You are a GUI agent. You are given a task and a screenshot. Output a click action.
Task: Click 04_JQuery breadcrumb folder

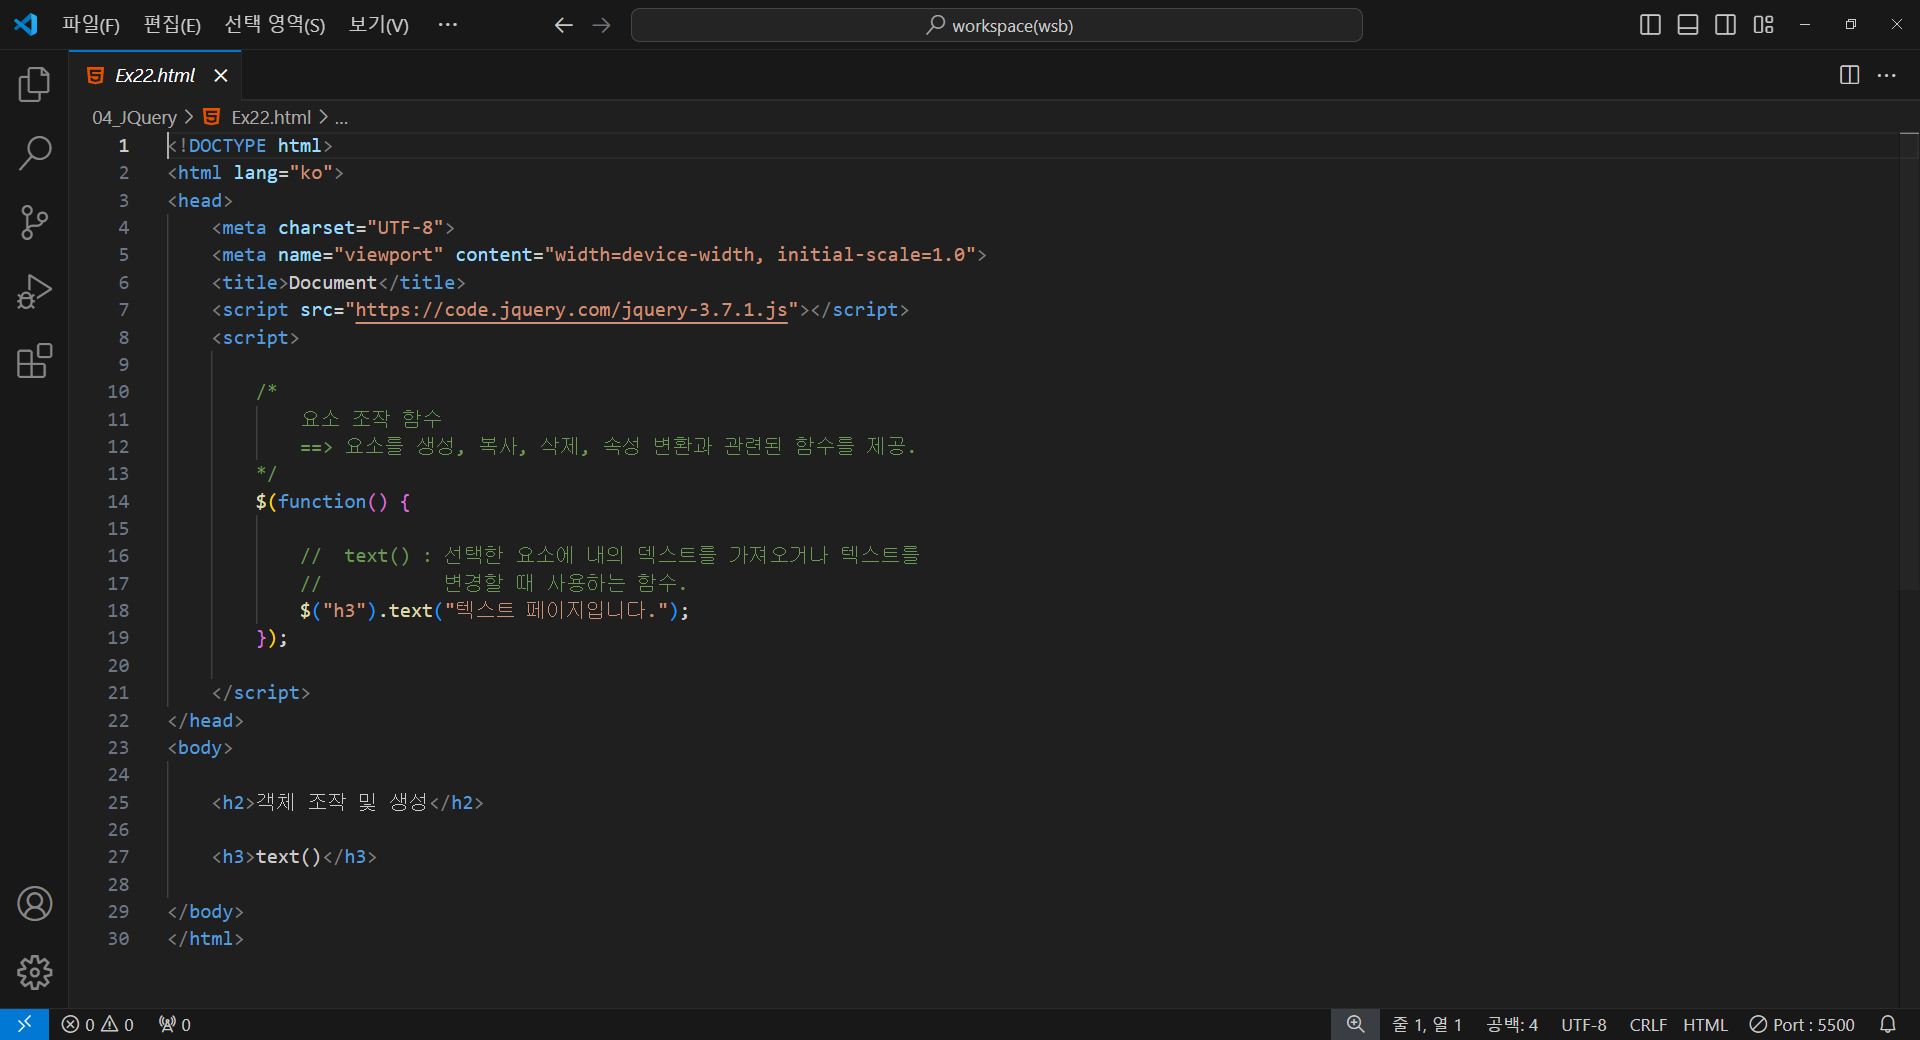pos(135,117)
